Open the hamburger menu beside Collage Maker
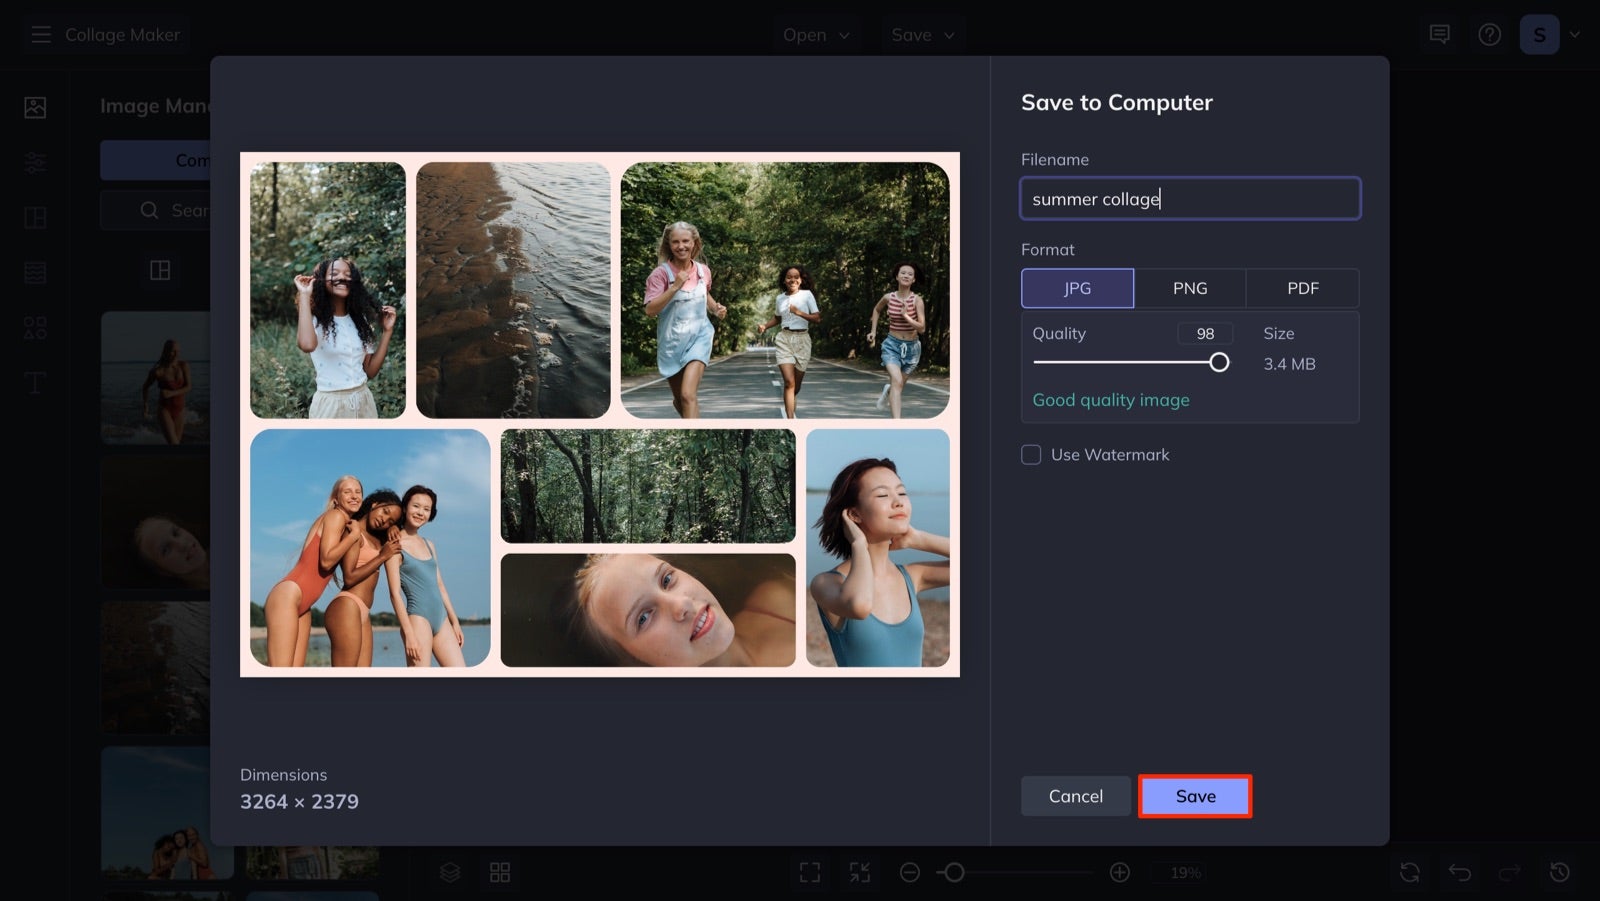 (41, 35)
